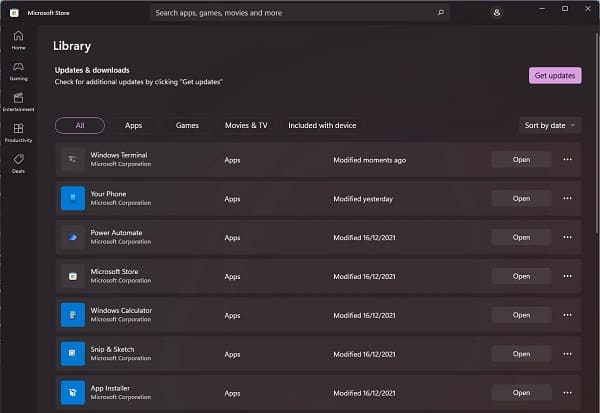Click the Get updates button
The height and width of the screenshot is (413, 600).
[x=555, y=75]
